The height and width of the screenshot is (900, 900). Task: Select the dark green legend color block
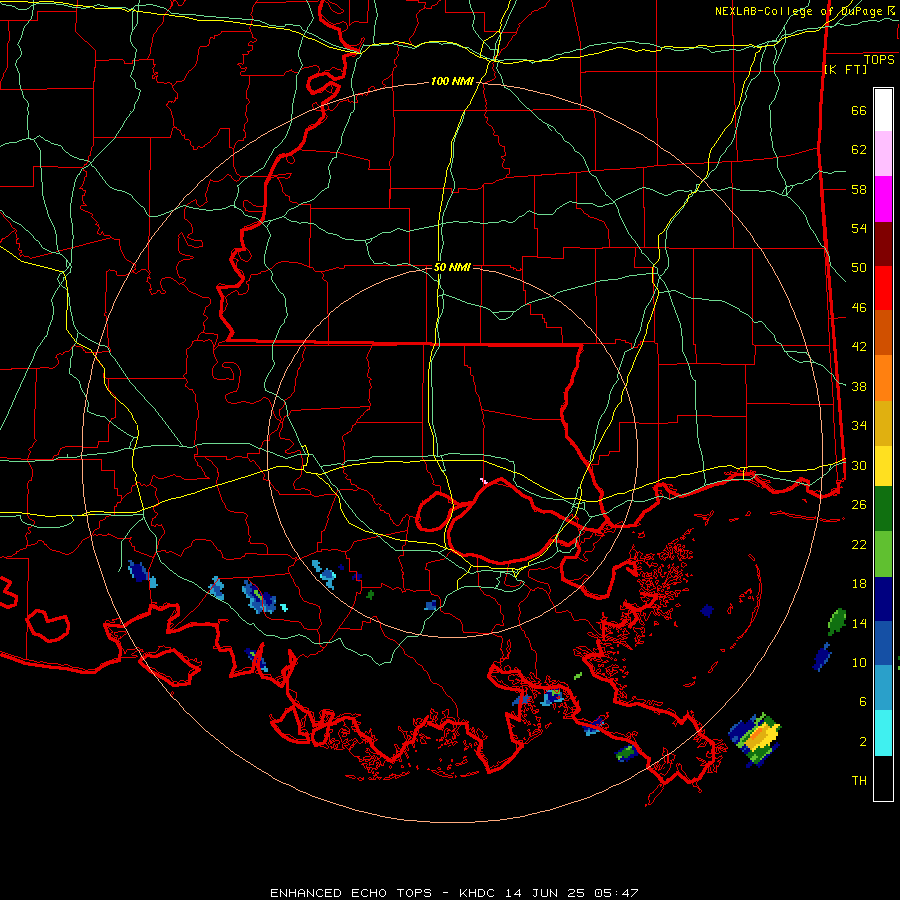point(883,508)
